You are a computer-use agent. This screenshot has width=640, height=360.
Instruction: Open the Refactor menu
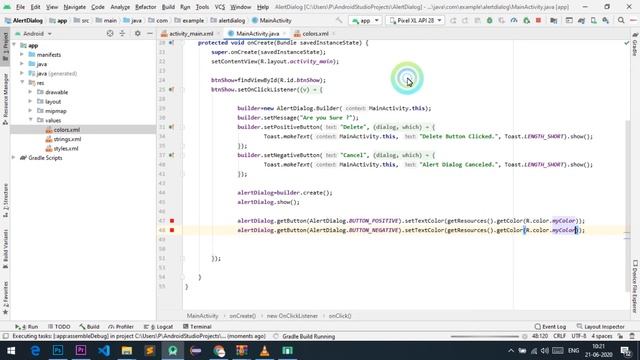coord(145,7)
